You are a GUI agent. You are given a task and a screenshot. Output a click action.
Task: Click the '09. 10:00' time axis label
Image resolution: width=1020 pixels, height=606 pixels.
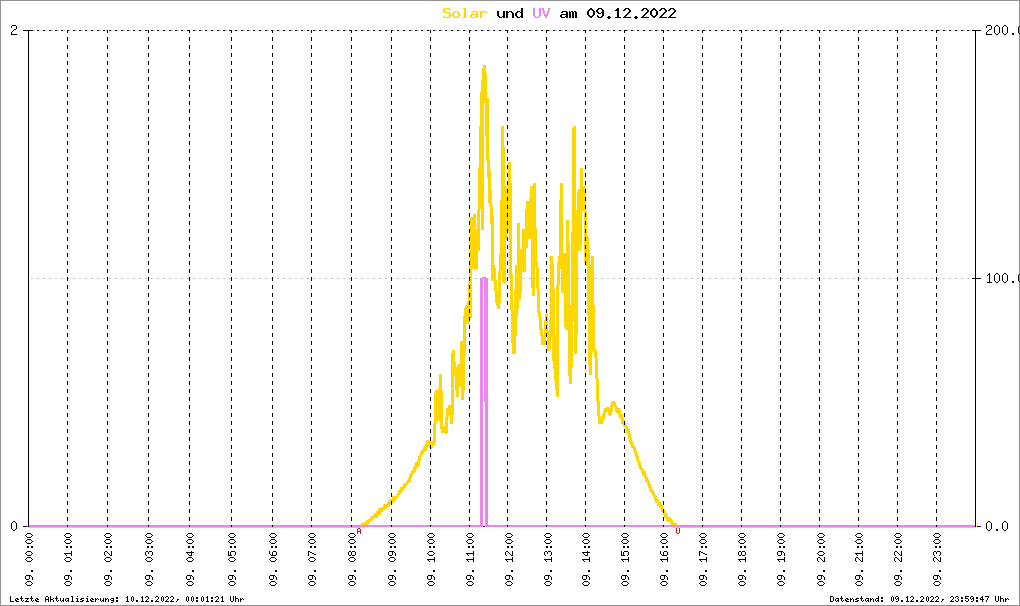click(x=431, y=559)
